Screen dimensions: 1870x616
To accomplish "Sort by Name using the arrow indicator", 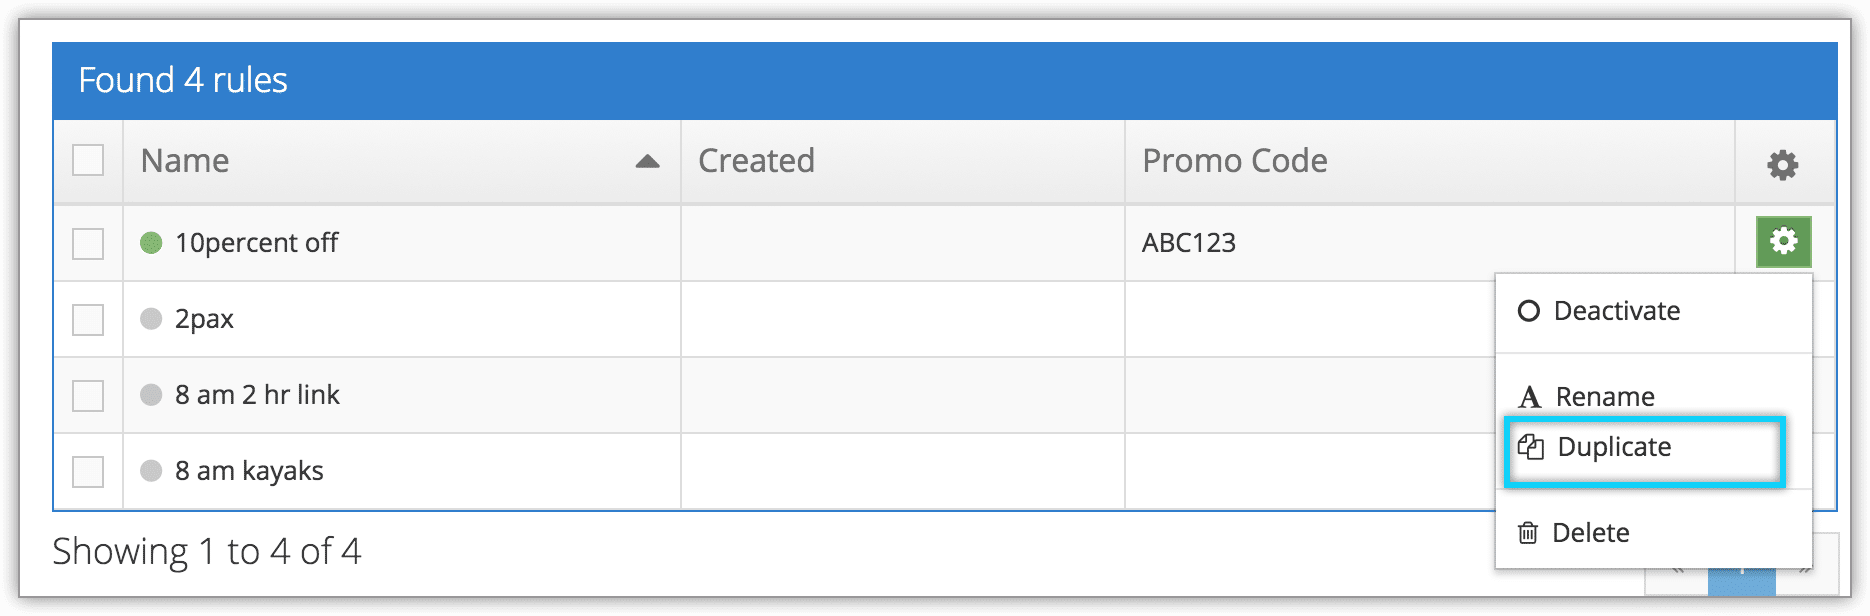I will (647, 162).
